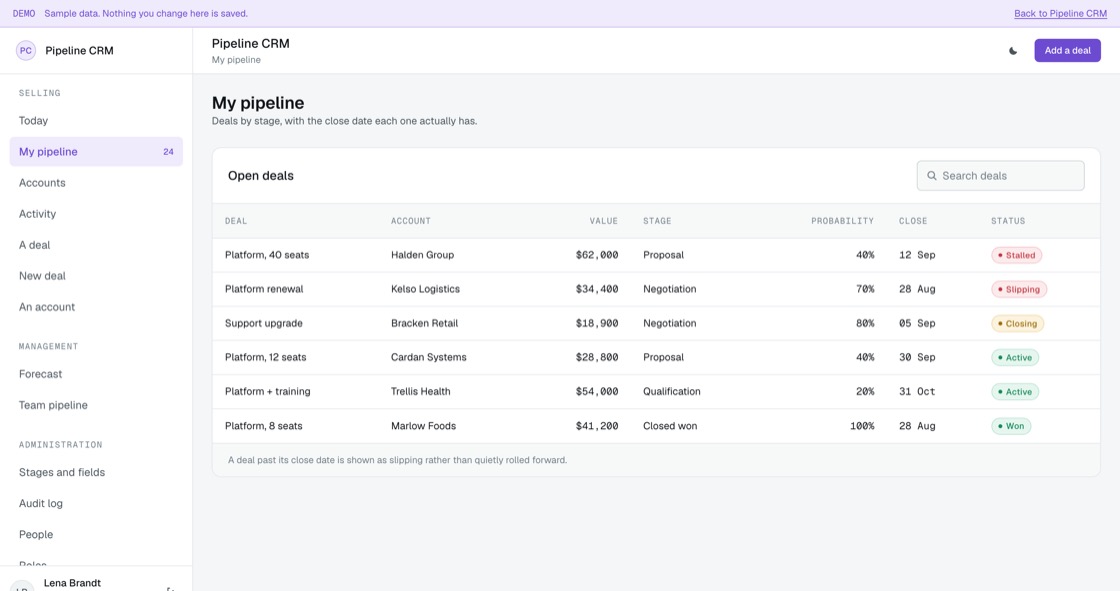
Task: Click the $34,400 value
Action: [597, 289]
